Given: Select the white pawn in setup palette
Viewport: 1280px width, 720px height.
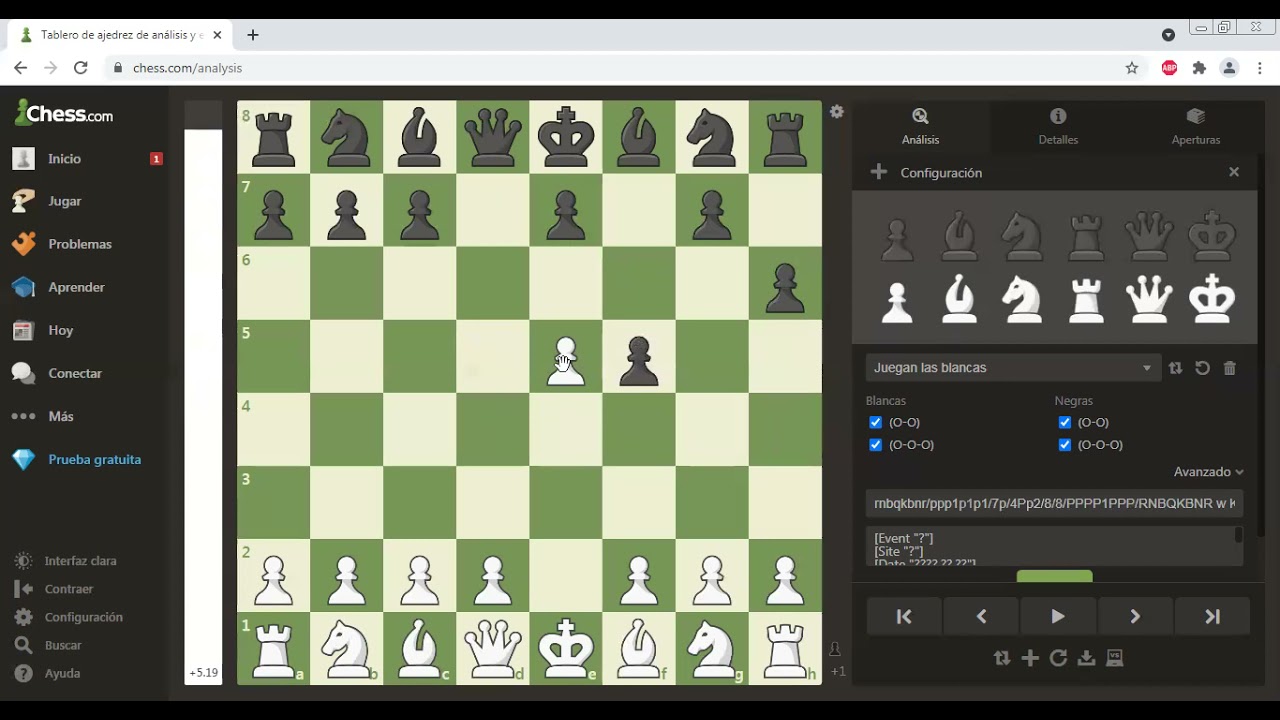Looking at the screenshot, I should coord(897,301).
